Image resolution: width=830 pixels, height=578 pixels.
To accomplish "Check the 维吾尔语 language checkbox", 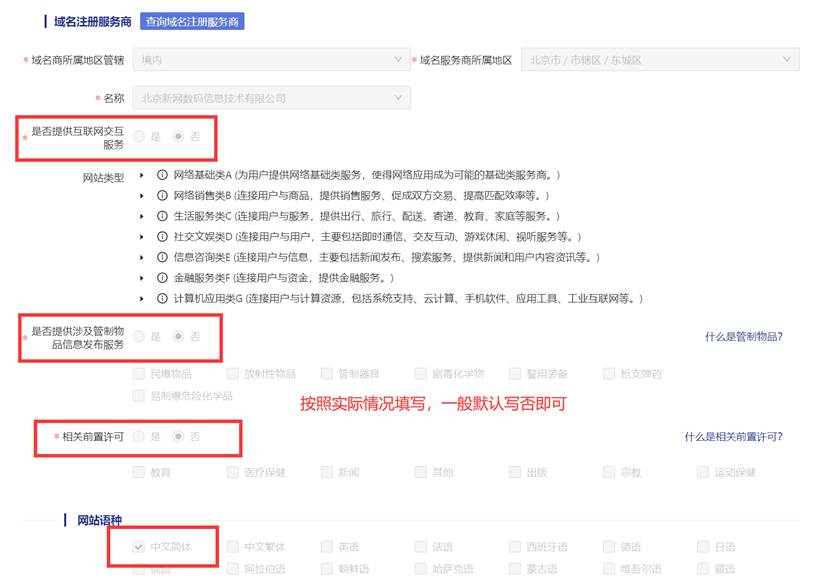I will (609, 569).
